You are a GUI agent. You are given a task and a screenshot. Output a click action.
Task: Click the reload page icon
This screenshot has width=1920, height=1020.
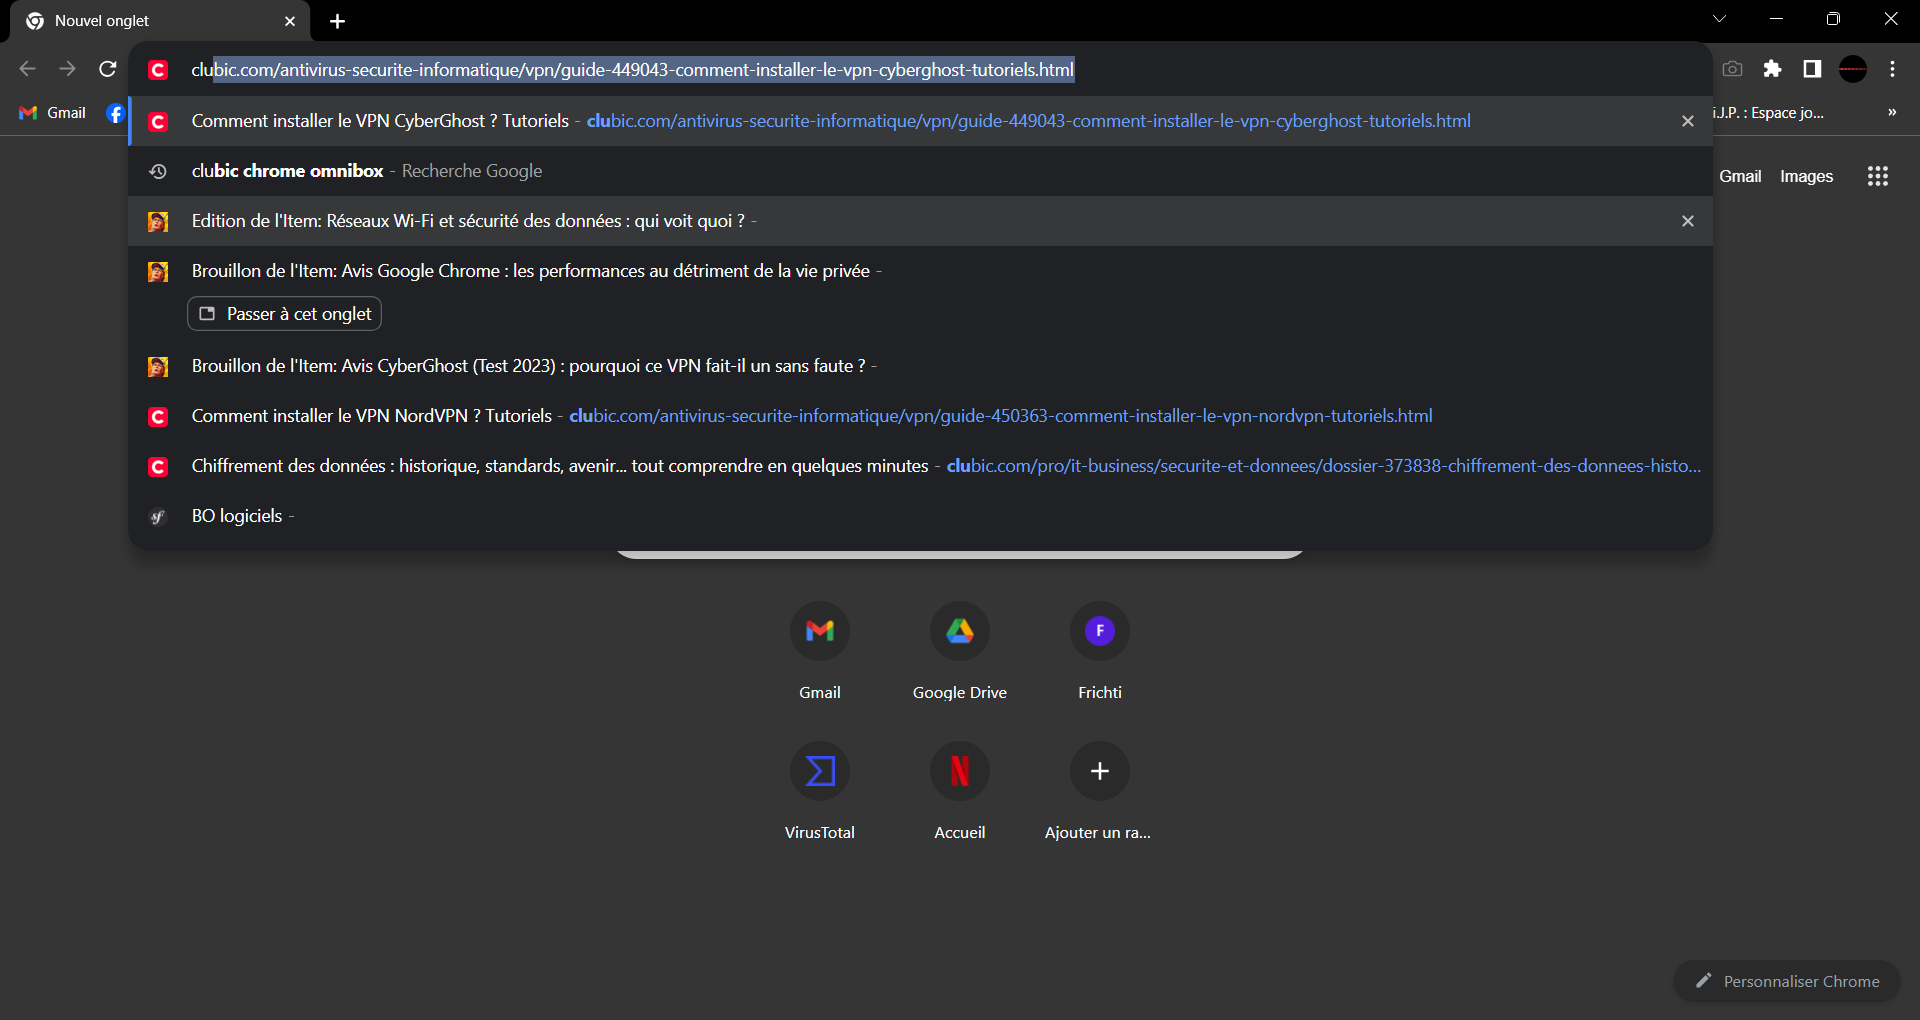(x=108, y=69)
